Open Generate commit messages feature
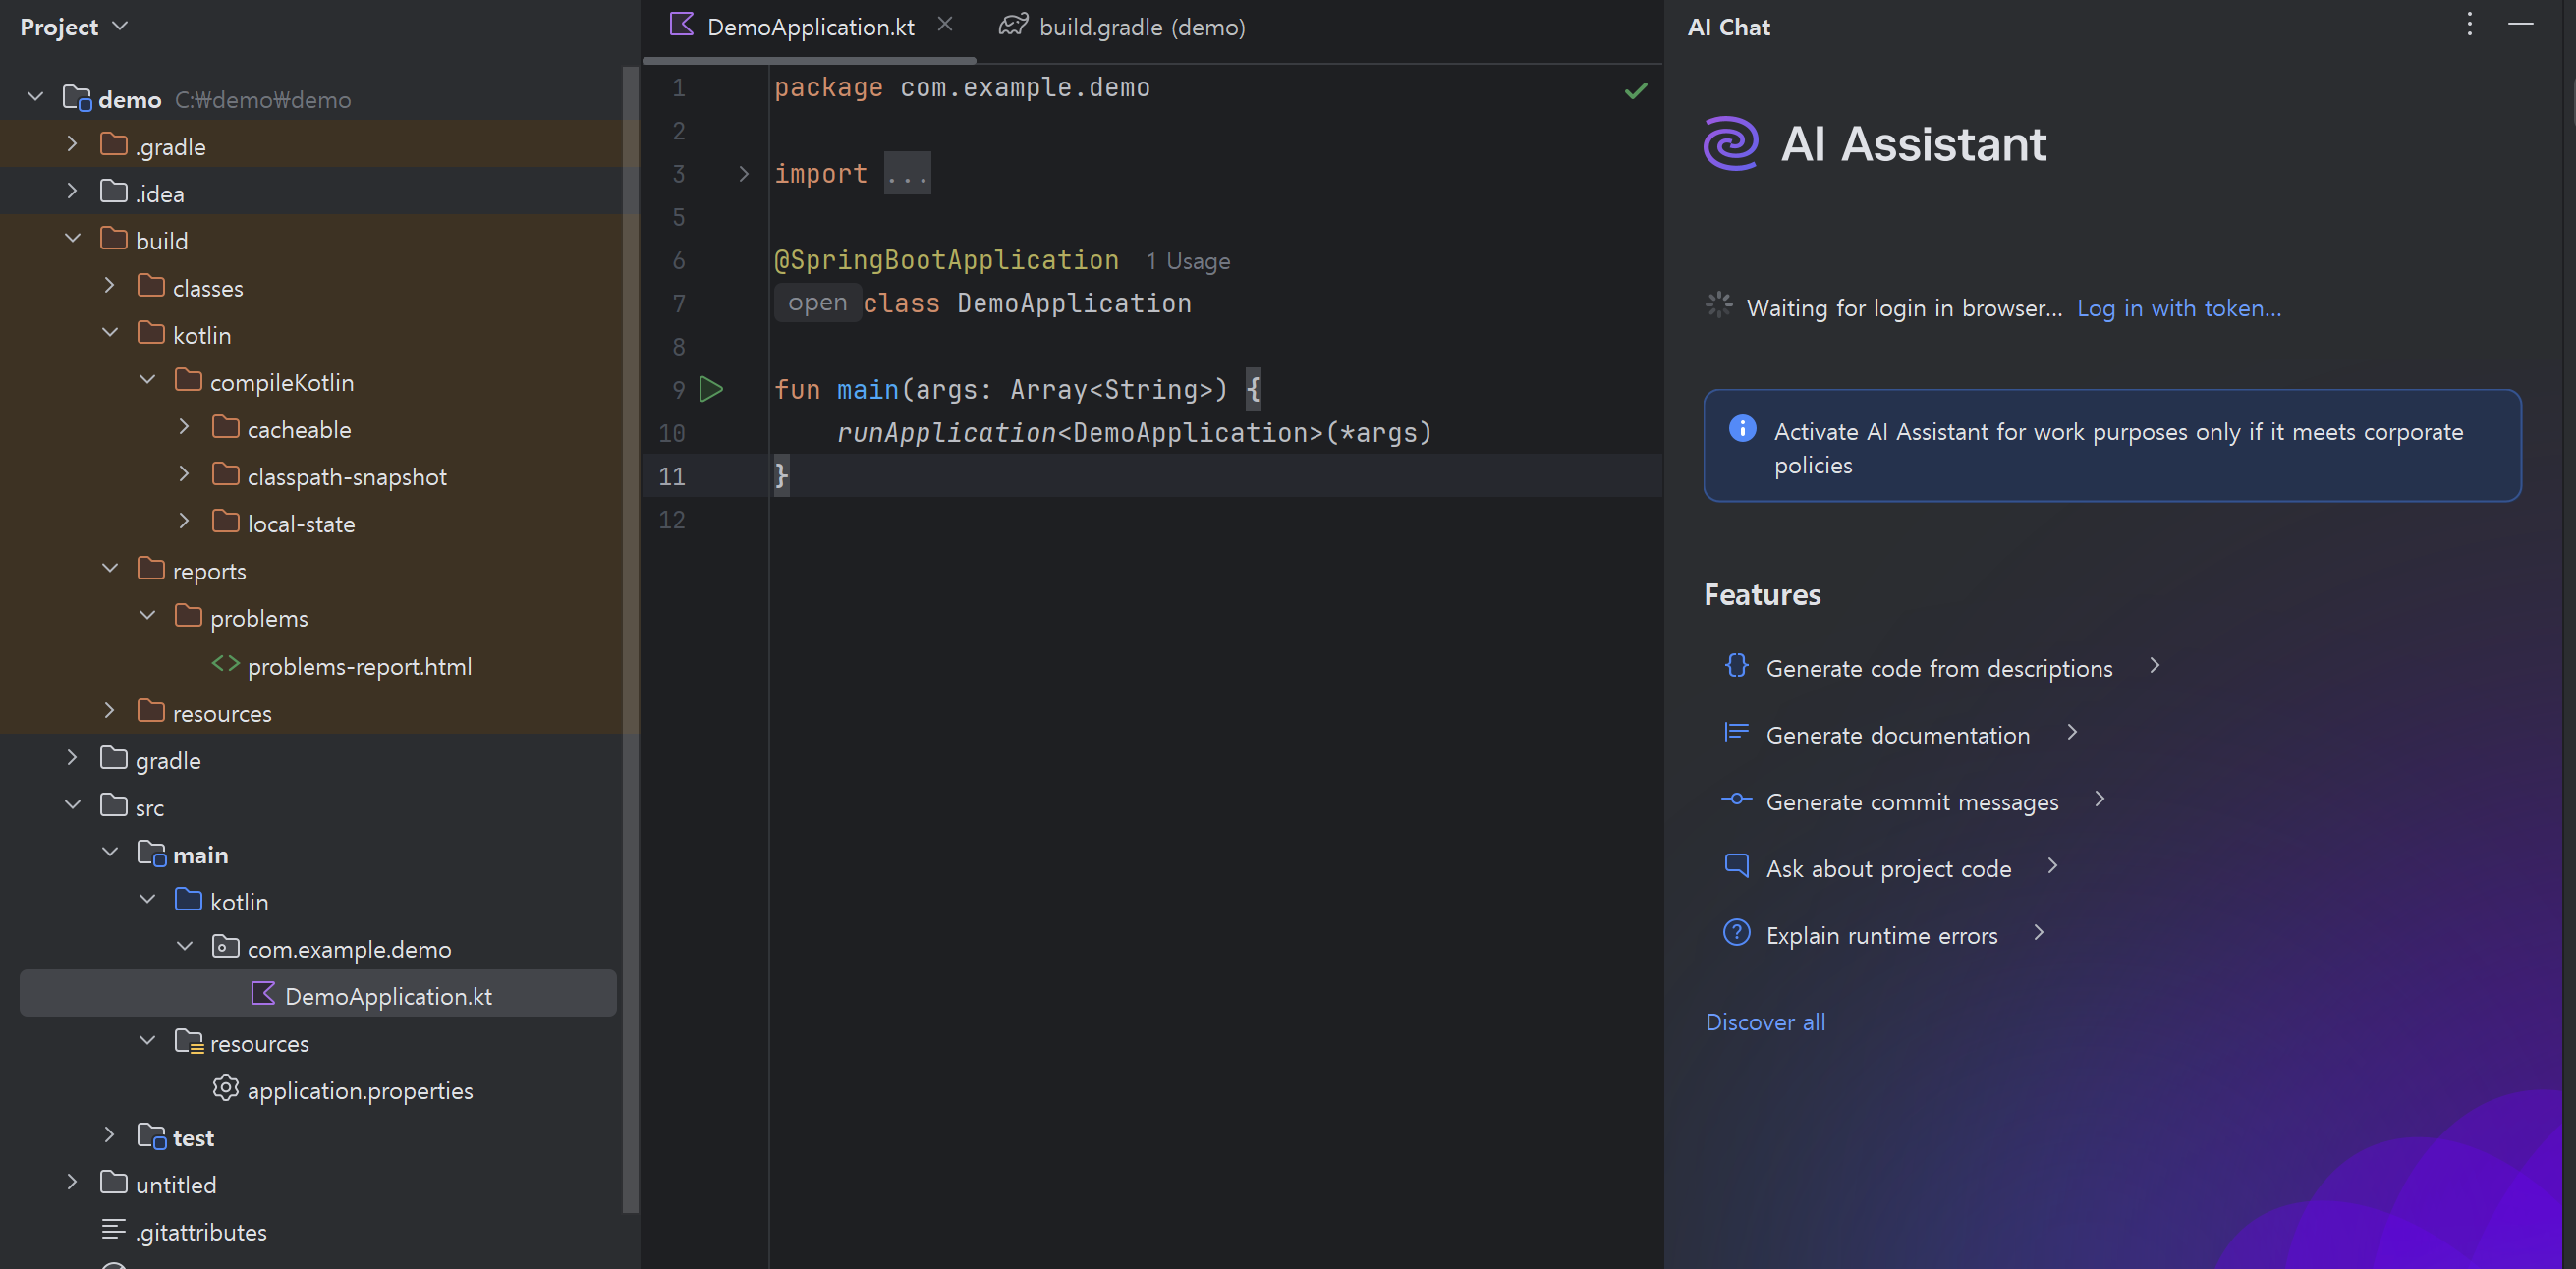 pyautogui.click(x=1912, y=802)
